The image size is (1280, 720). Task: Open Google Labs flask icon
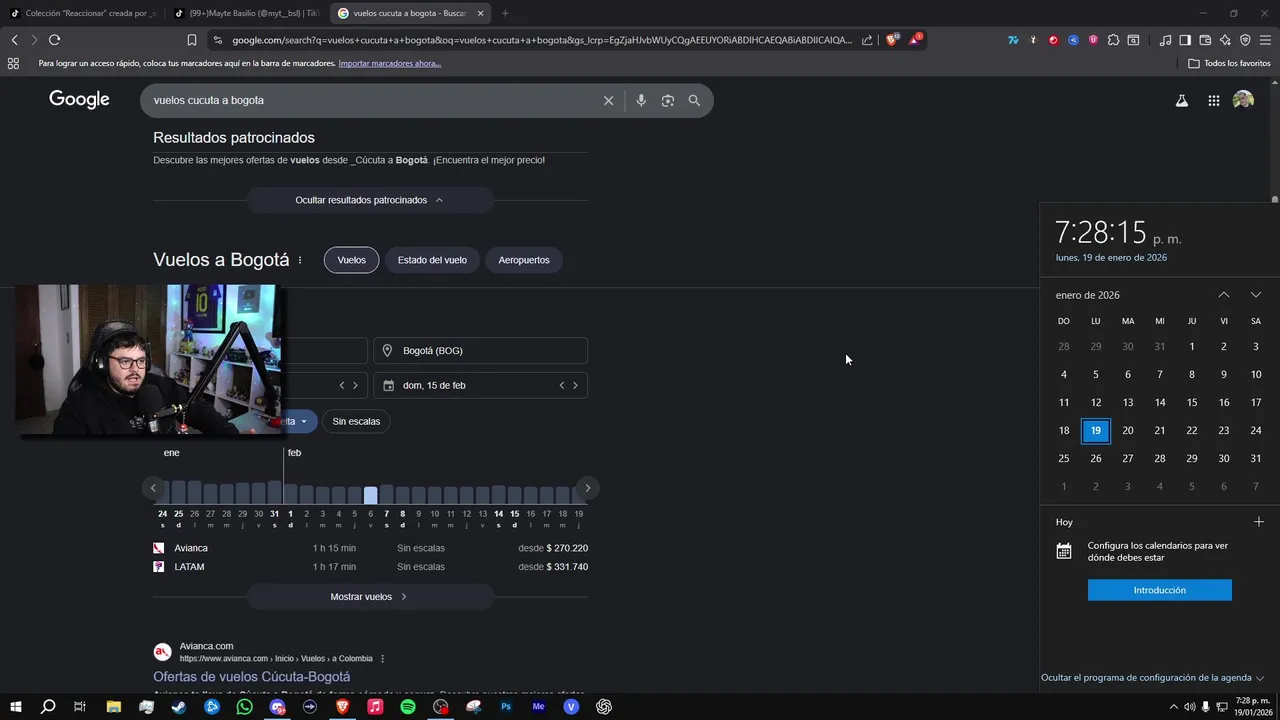point(1181,100)
